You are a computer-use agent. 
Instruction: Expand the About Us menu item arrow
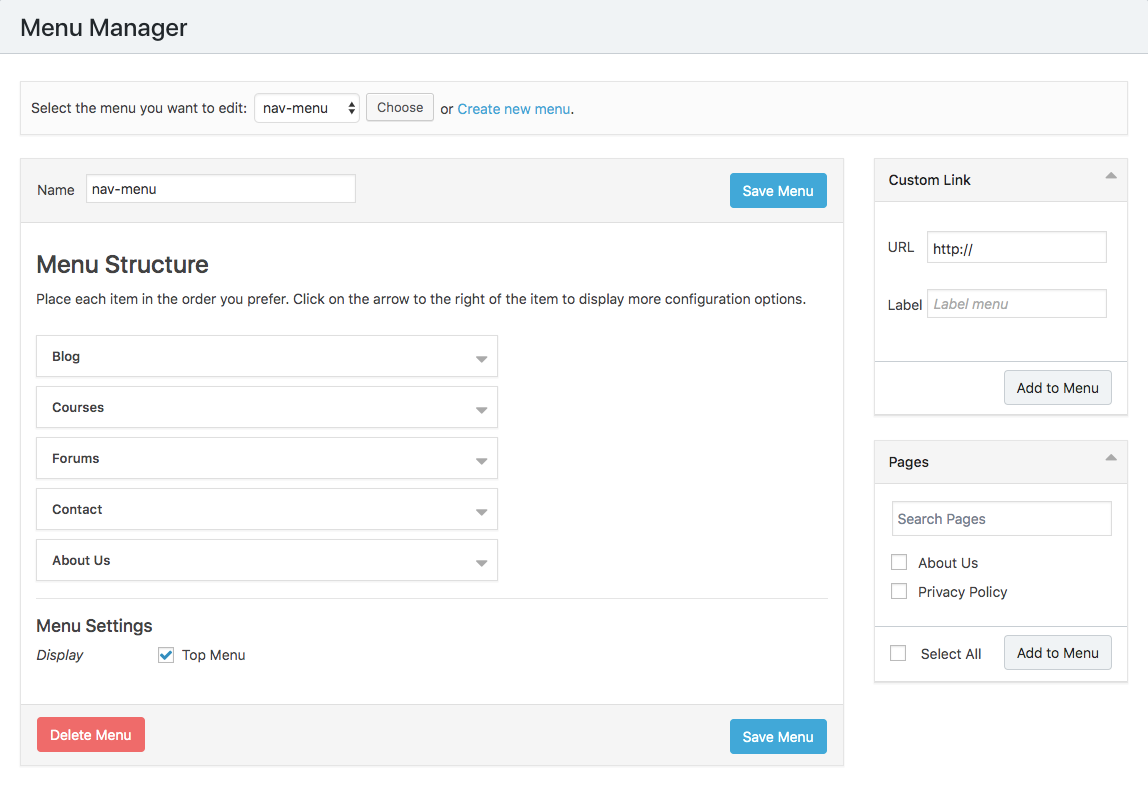click(481, 563)
